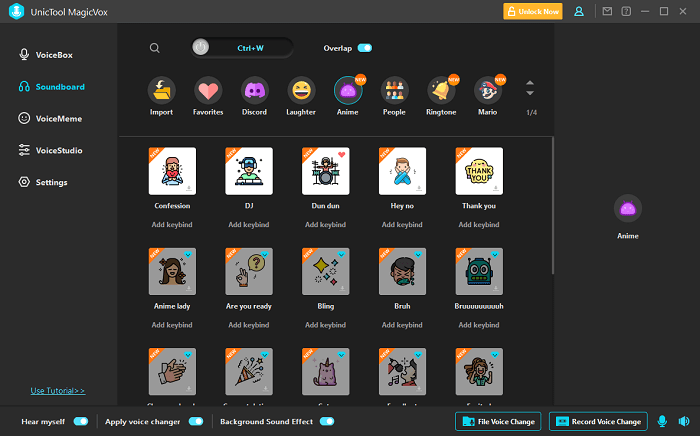Open the VoiceMeme section
This screenshot has width=700, height=436.
point(50,118)
